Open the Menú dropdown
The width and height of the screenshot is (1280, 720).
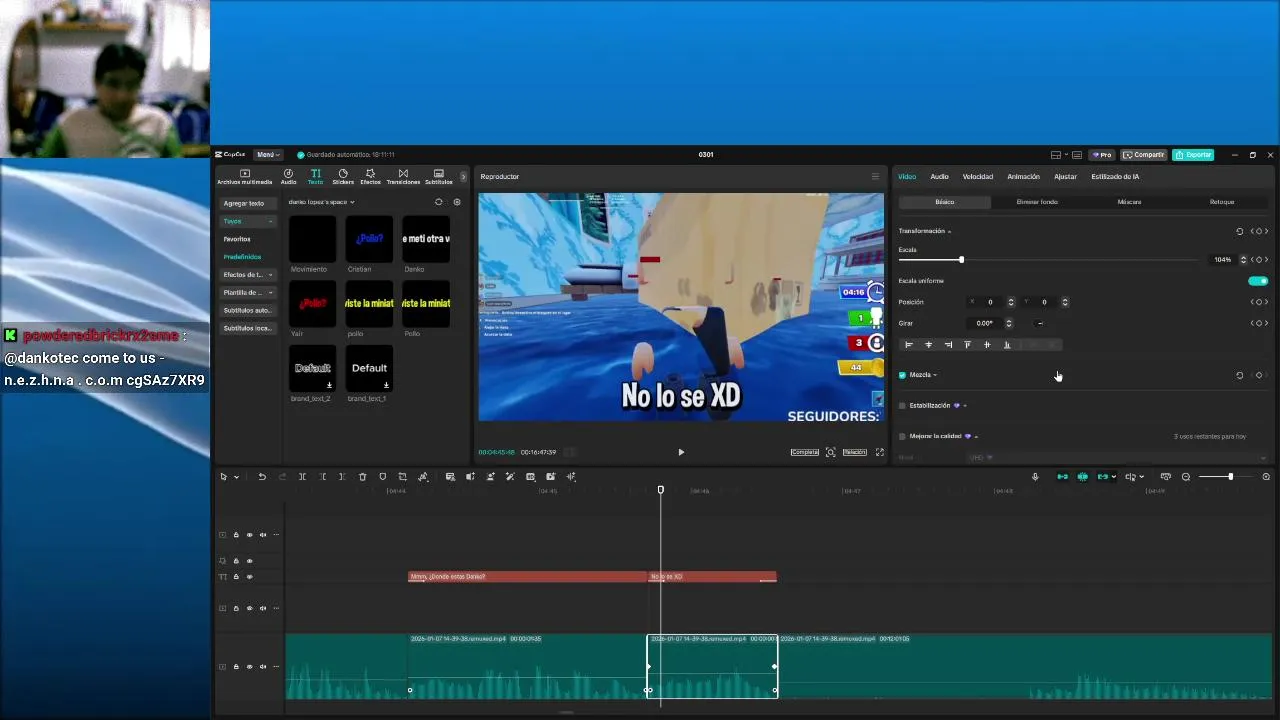pyautogui.click(x=267, y=155)
